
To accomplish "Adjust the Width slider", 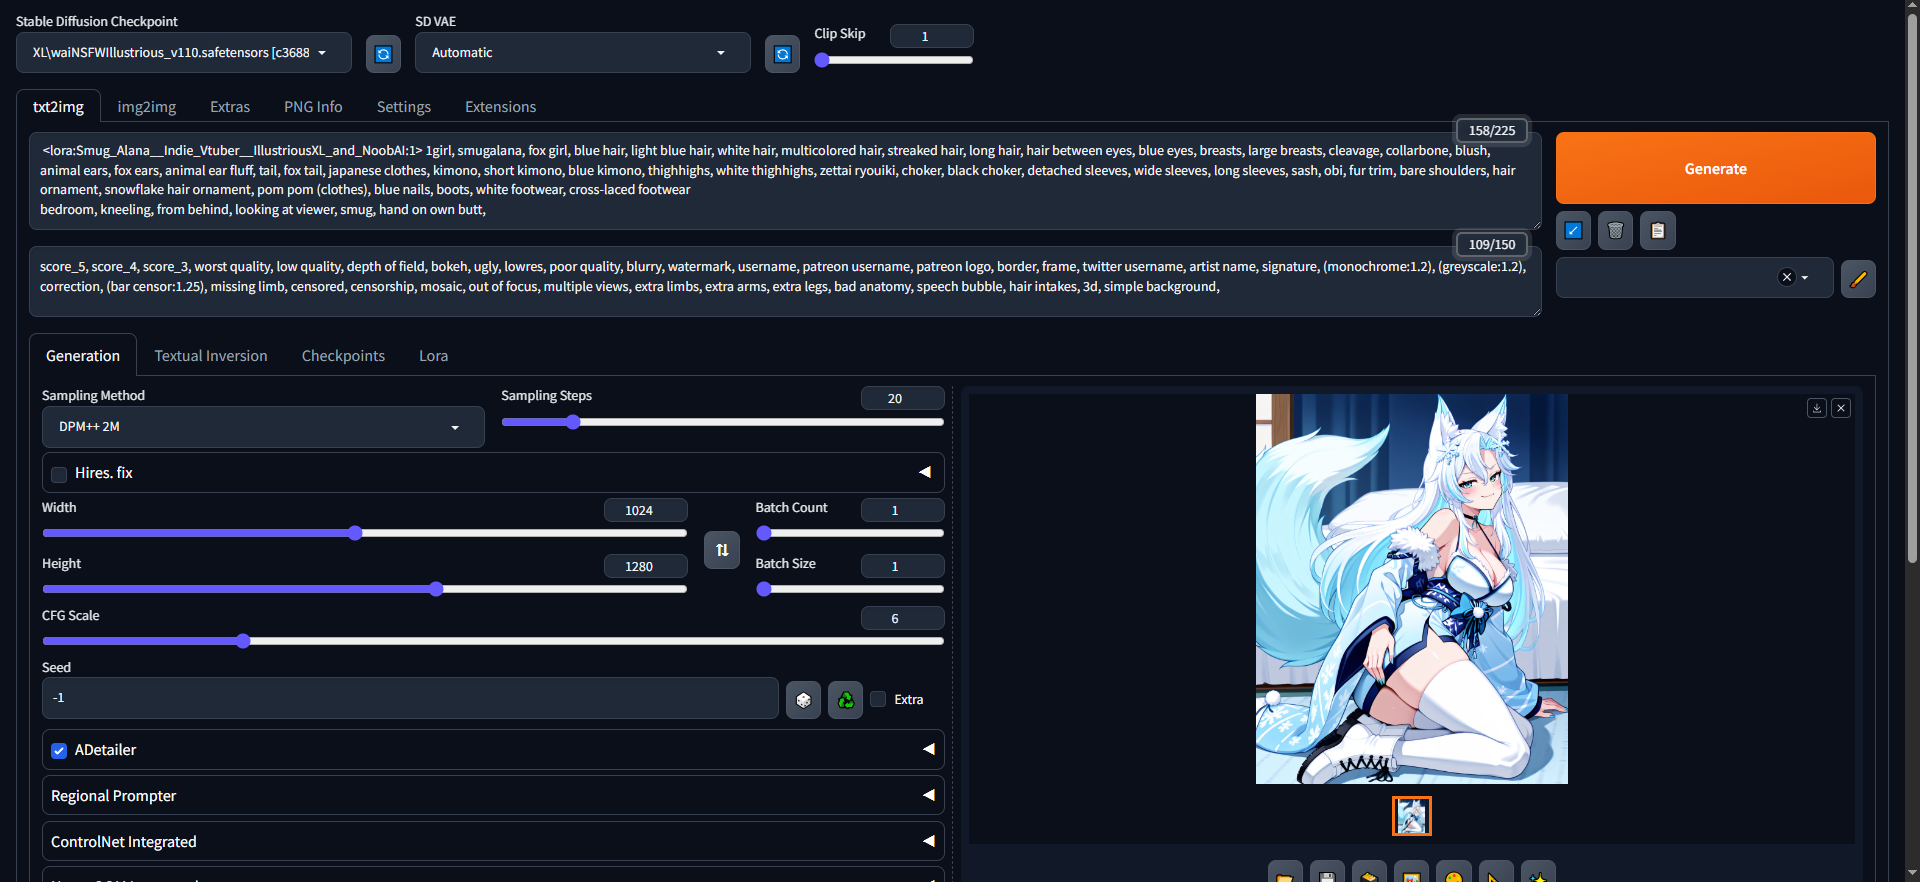I will [x=364, y=533].
